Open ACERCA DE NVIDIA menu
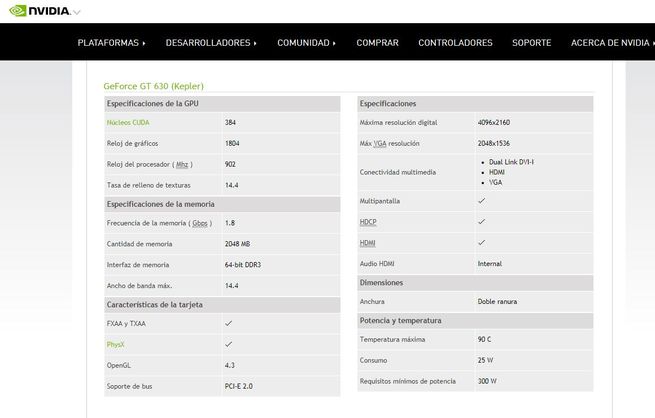 tap(612, 43)
